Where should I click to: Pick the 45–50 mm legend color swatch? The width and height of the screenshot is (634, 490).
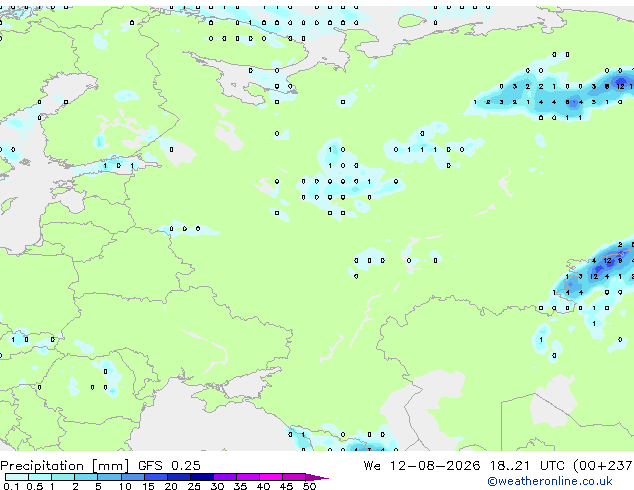point(294,477)
